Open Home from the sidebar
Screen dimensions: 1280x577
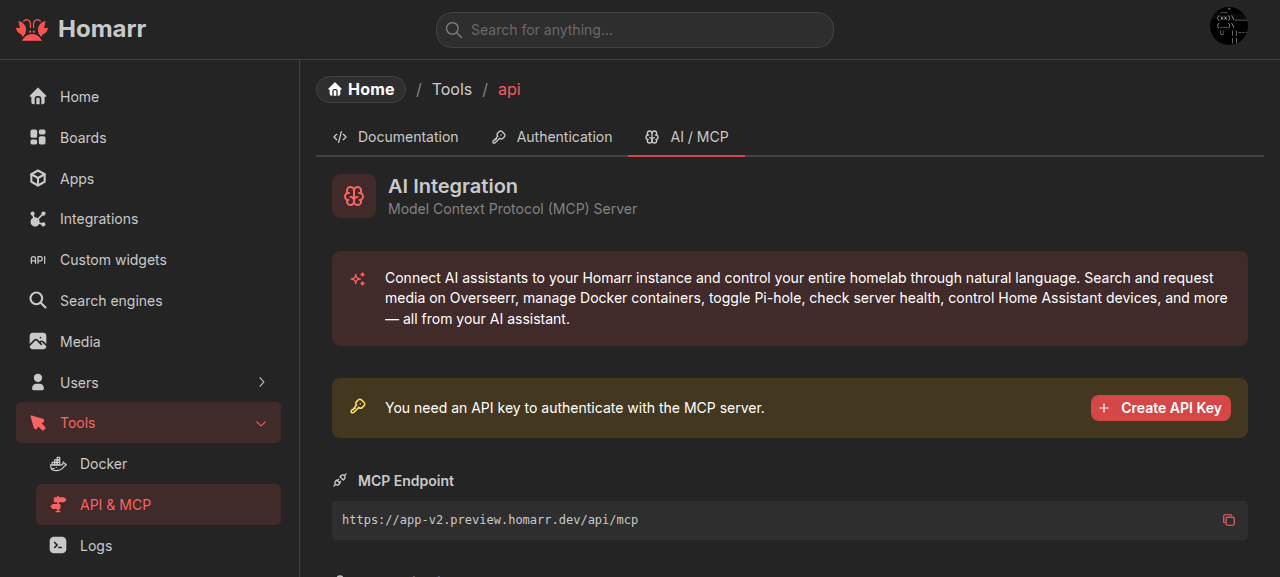coord(148,97)
